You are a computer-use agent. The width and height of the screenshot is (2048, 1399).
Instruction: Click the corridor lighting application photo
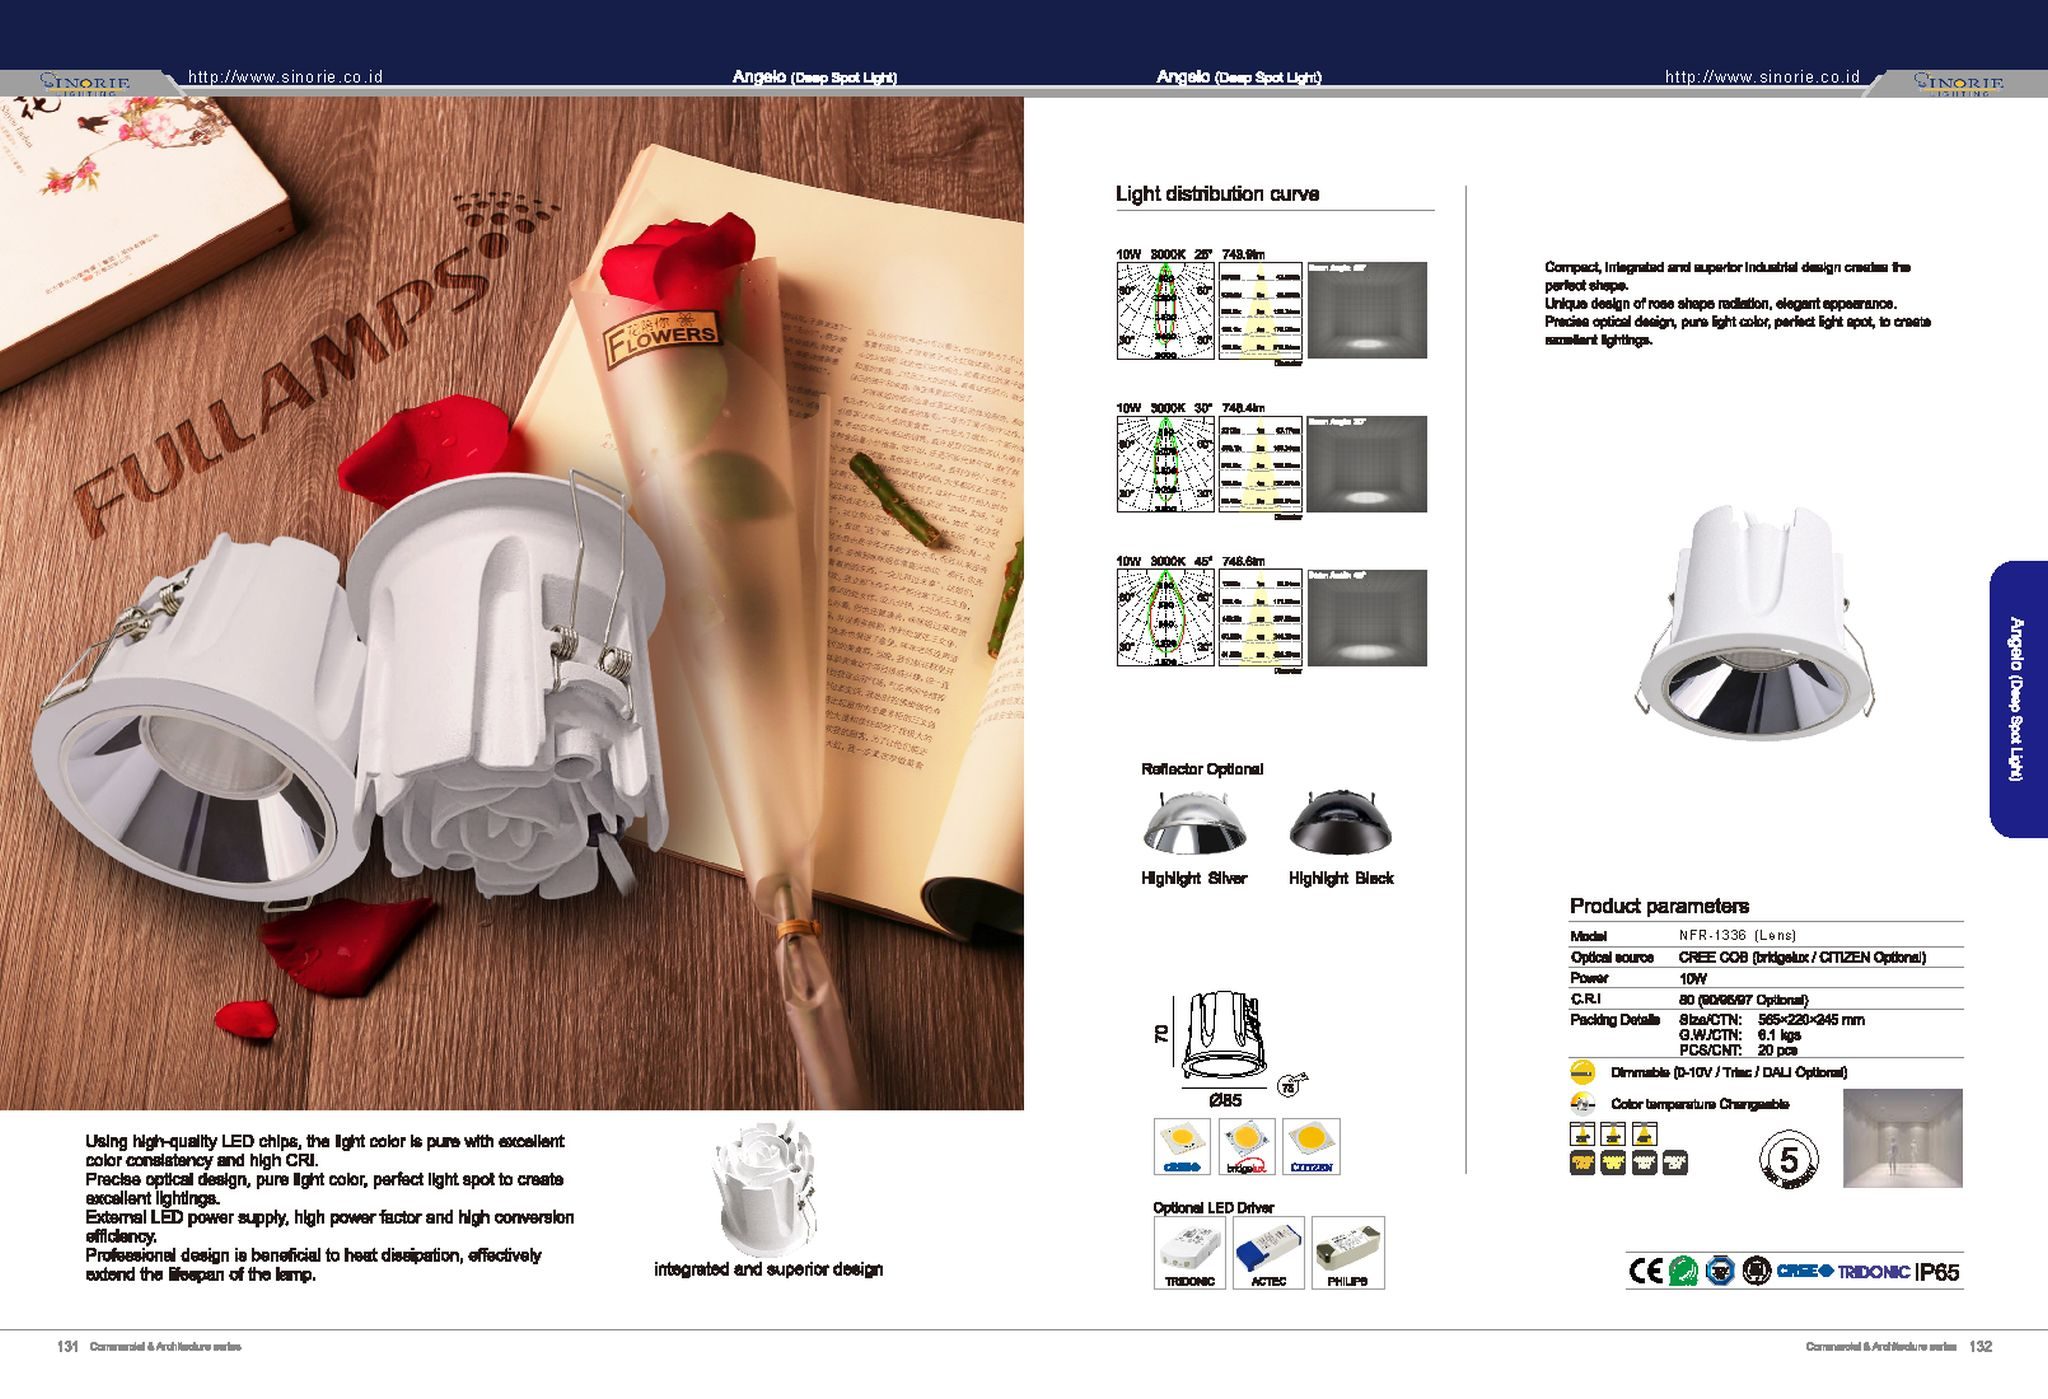click(1902, 1138)
